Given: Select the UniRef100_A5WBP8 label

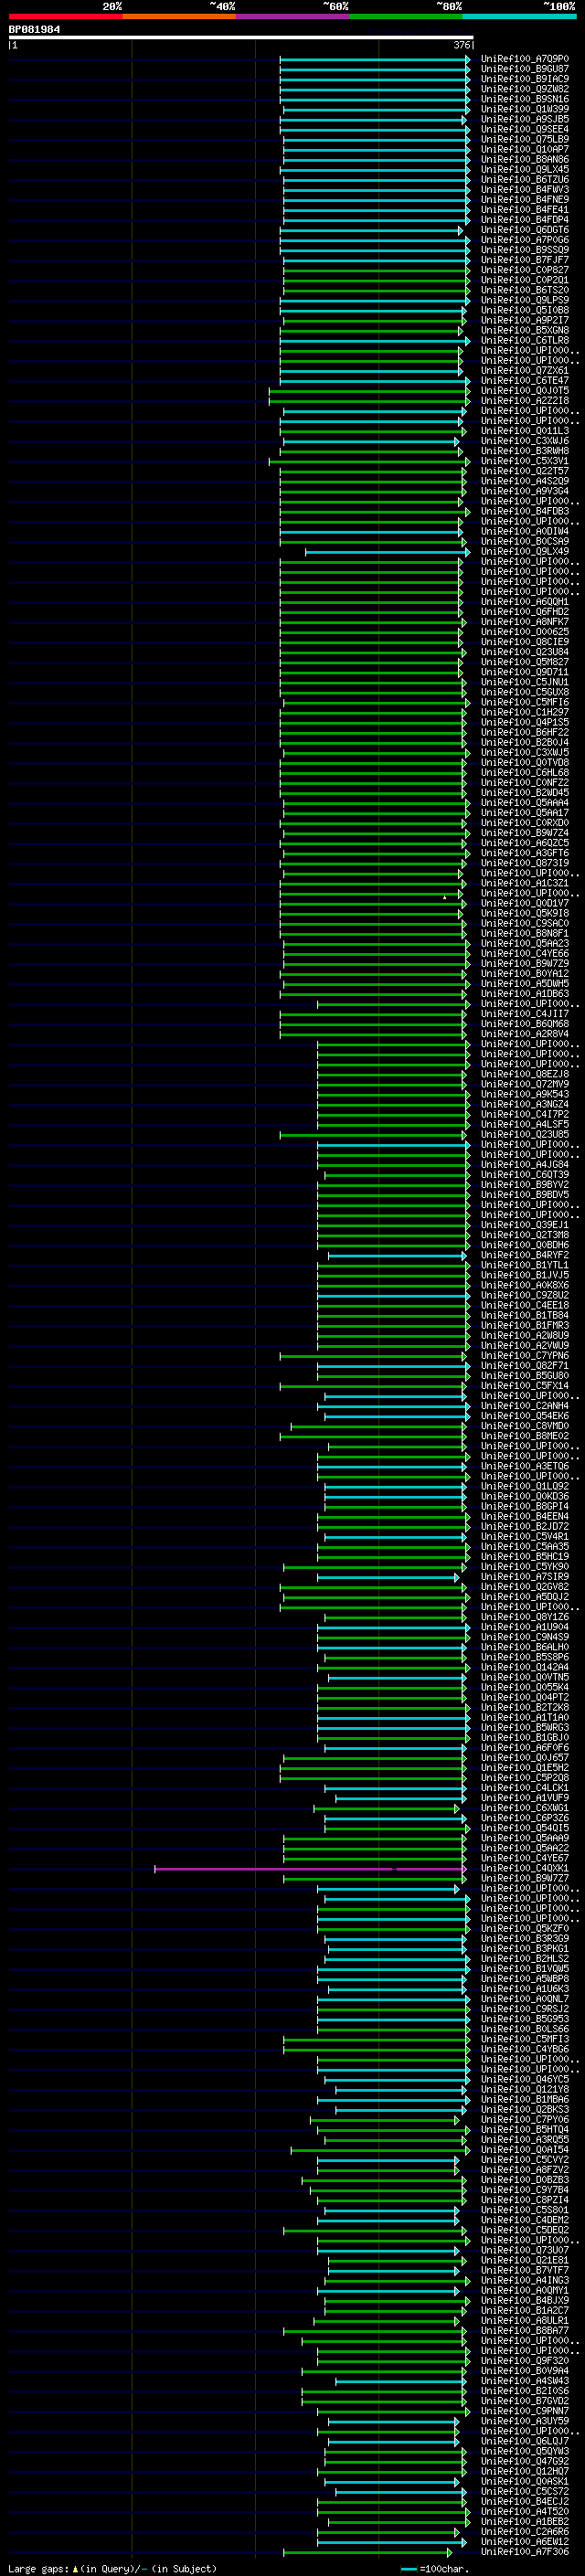Looking at the screenshot, I should click(524, 1978).
